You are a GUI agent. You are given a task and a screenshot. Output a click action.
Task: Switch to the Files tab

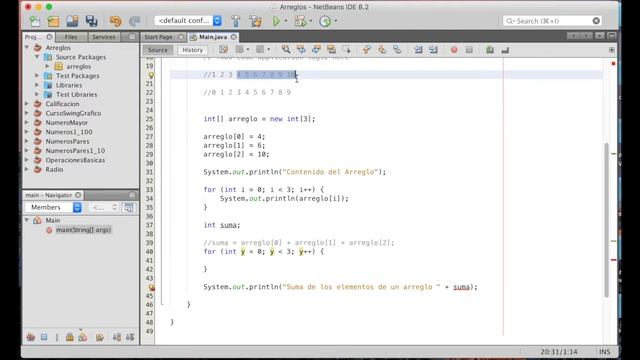click(71, 37)
